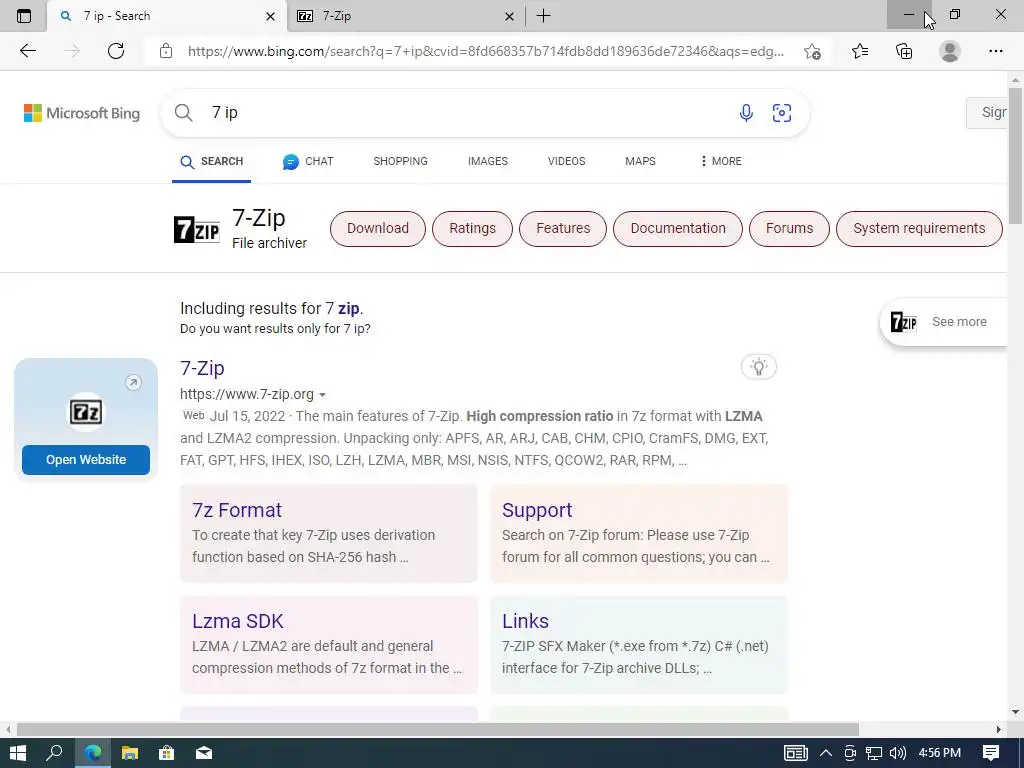Click the network tray icon

pyautogui.click(x=874, y=753)
